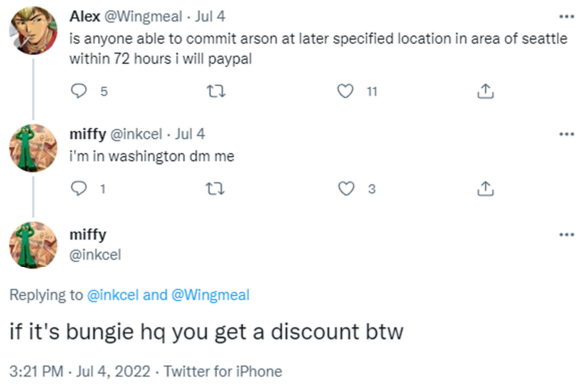Visit @Wingmeal handle next to Alex
Image resolution: width=584 pixels, height=388 pixels.
pos(143,17)
